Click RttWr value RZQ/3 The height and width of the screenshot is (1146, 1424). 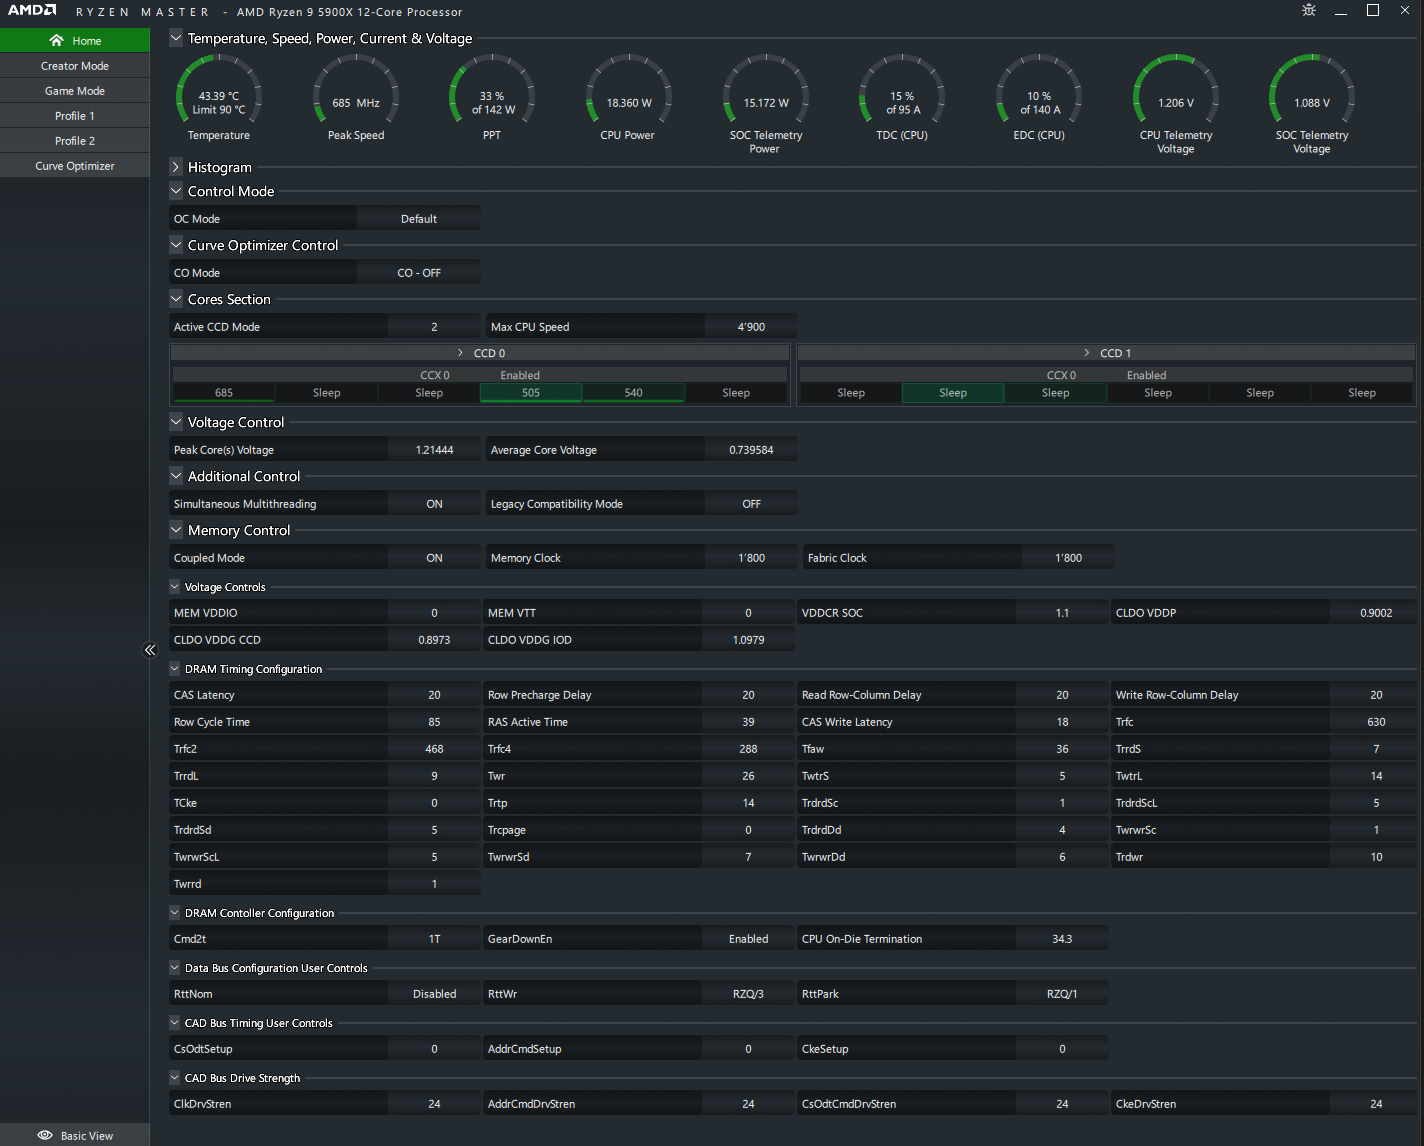(x=748, y=994)
